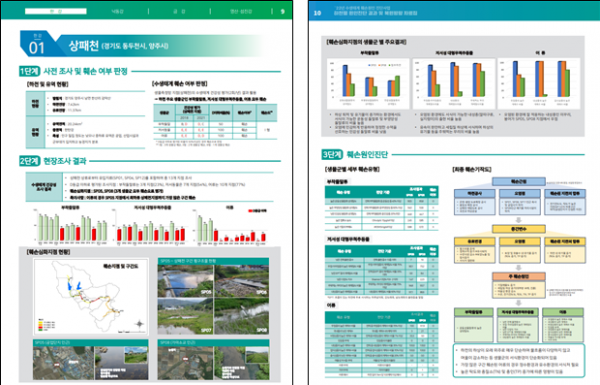Click the 3단계 step badge
600x385 pixels.
(332, 154)
